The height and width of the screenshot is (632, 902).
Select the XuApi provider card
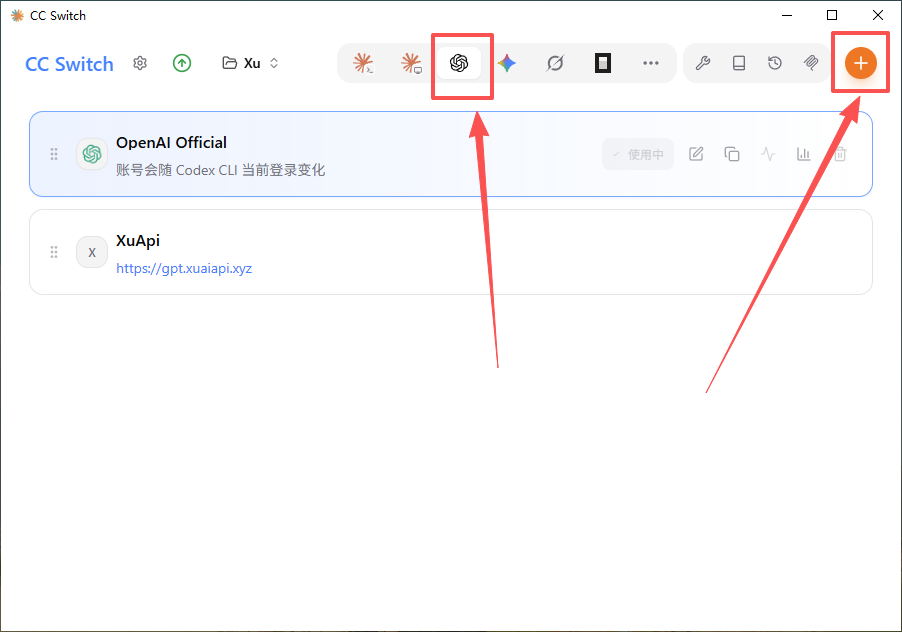tap(451, 252)
